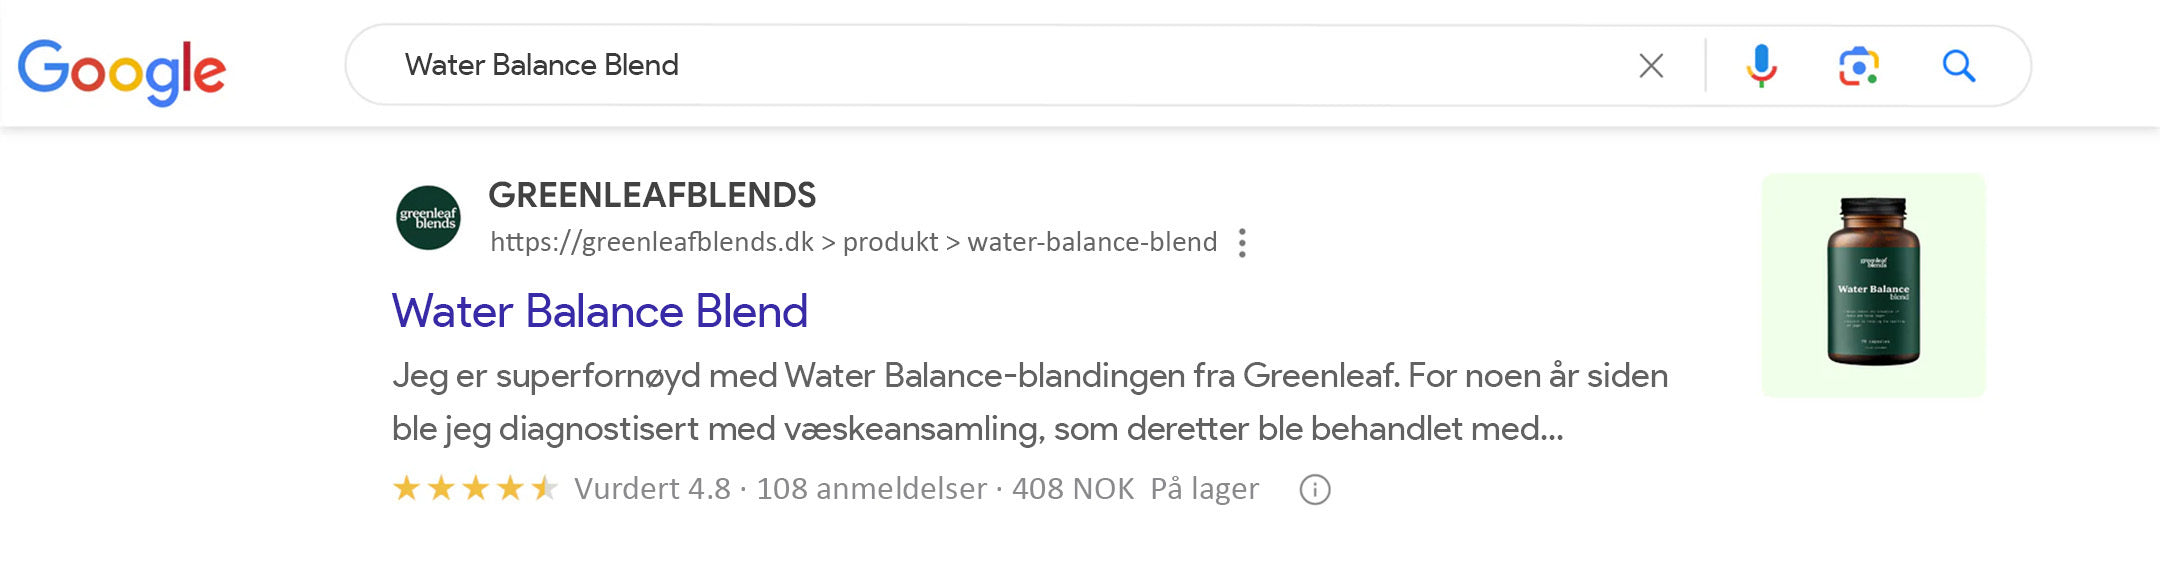Click the info icon beside På lager
The image size is (2160, 586).
click(1314, 490)
